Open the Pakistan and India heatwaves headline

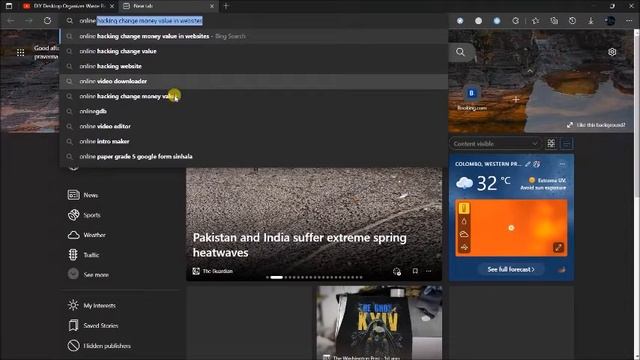pyautogui.click(x=300, y=245)
